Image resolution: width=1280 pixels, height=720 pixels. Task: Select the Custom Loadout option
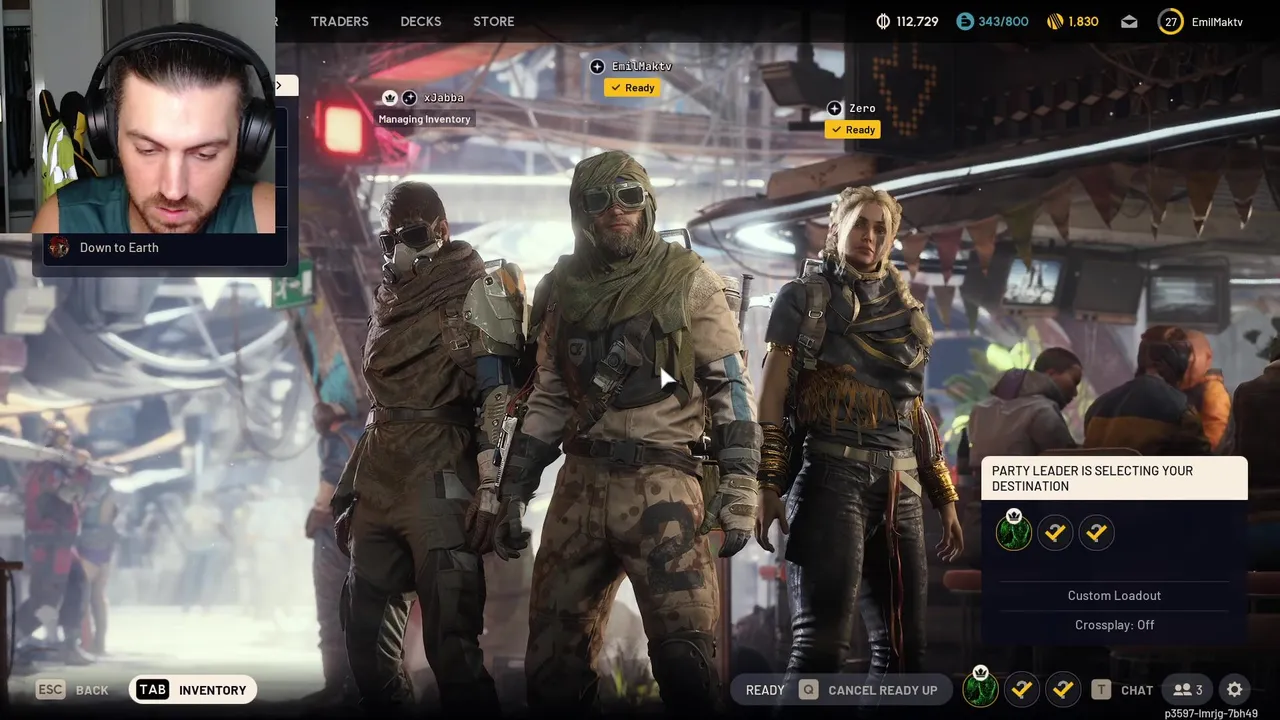click(x=1114, y=595)
